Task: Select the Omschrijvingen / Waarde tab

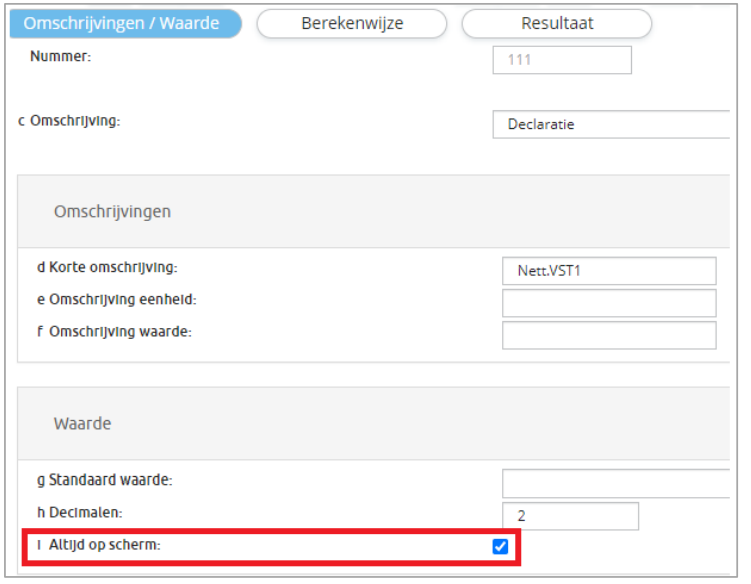Action: [x=125, y=23]
